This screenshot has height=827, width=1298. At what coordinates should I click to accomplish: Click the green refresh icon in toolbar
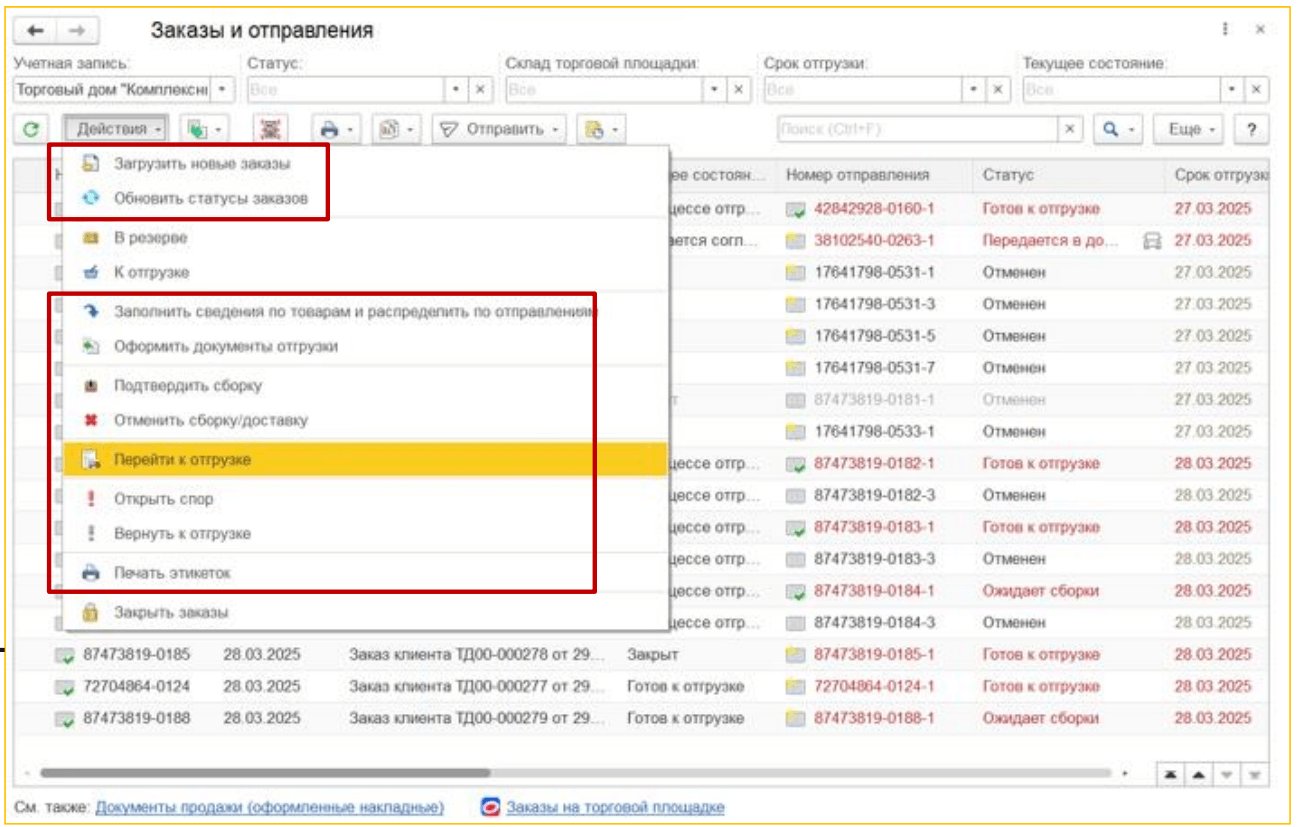(31, 129)
